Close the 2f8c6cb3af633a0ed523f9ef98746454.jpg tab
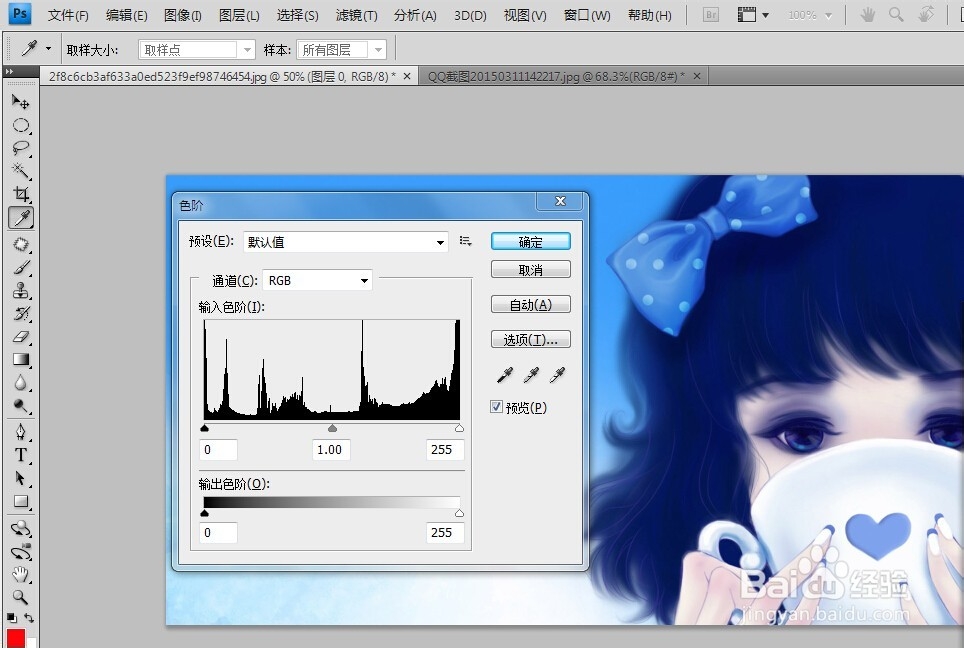 pyautogui.click(x=406, y=76)
